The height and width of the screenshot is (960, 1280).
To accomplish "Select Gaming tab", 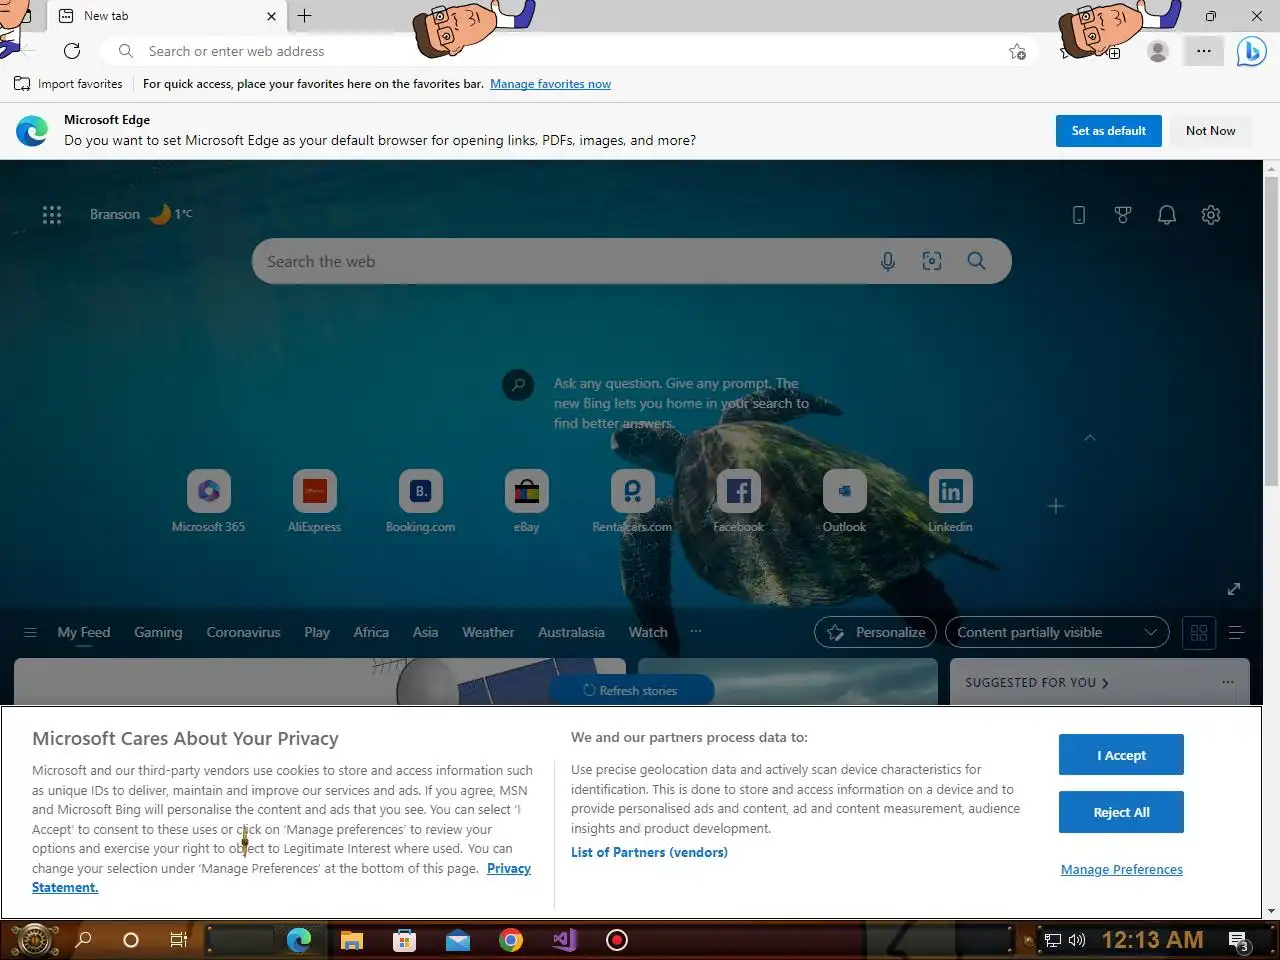I will tap(158, 632).
